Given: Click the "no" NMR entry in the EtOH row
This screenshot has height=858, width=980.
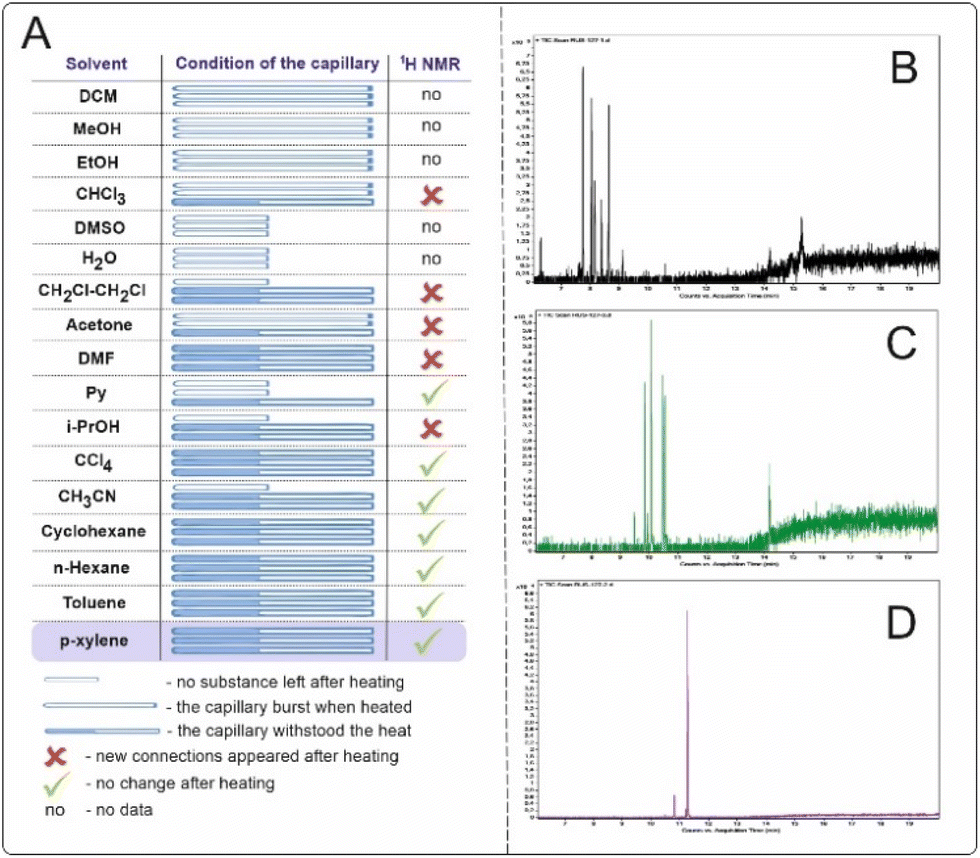Looking at the screenshot, I should click(431, 160).
